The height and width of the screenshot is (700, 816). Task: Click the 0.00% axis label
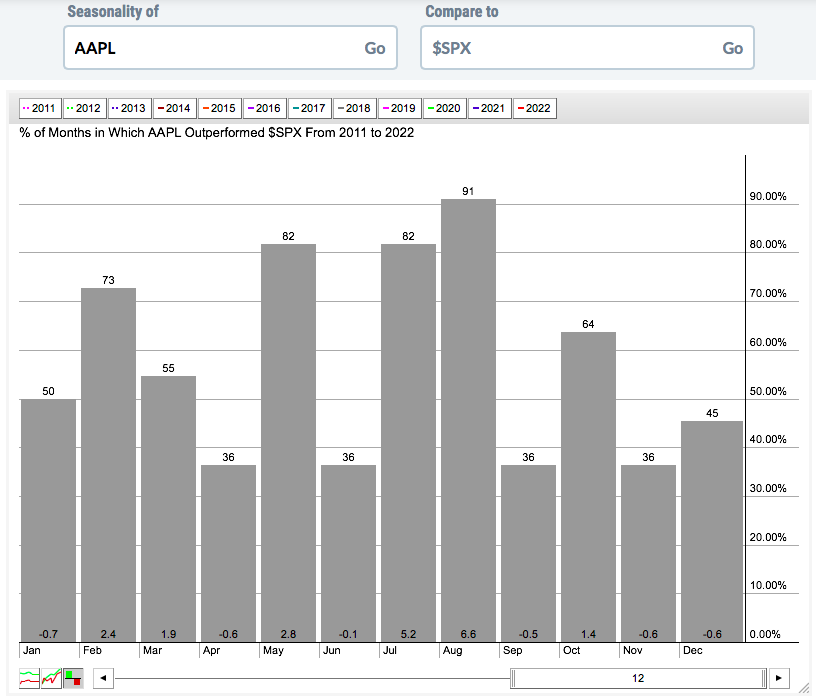coord(765,634)
